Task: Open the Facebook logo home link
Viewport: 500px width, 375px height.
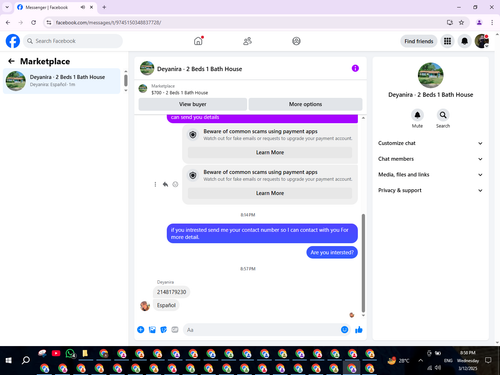Action: [x=13, y=41]
